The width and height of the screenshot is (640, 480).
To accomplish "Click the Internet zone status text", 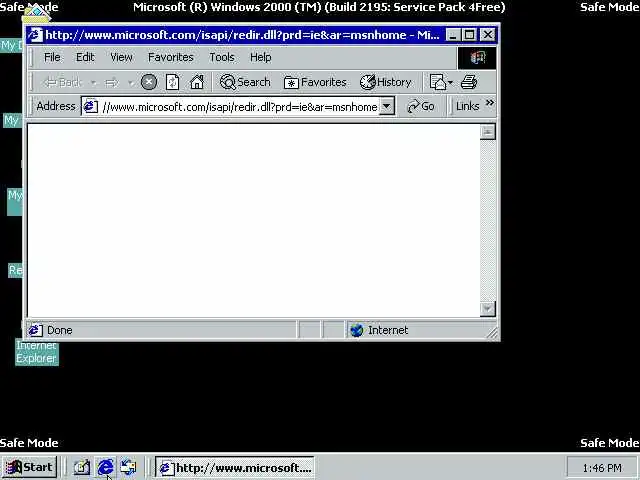I will tap(388, 330).
